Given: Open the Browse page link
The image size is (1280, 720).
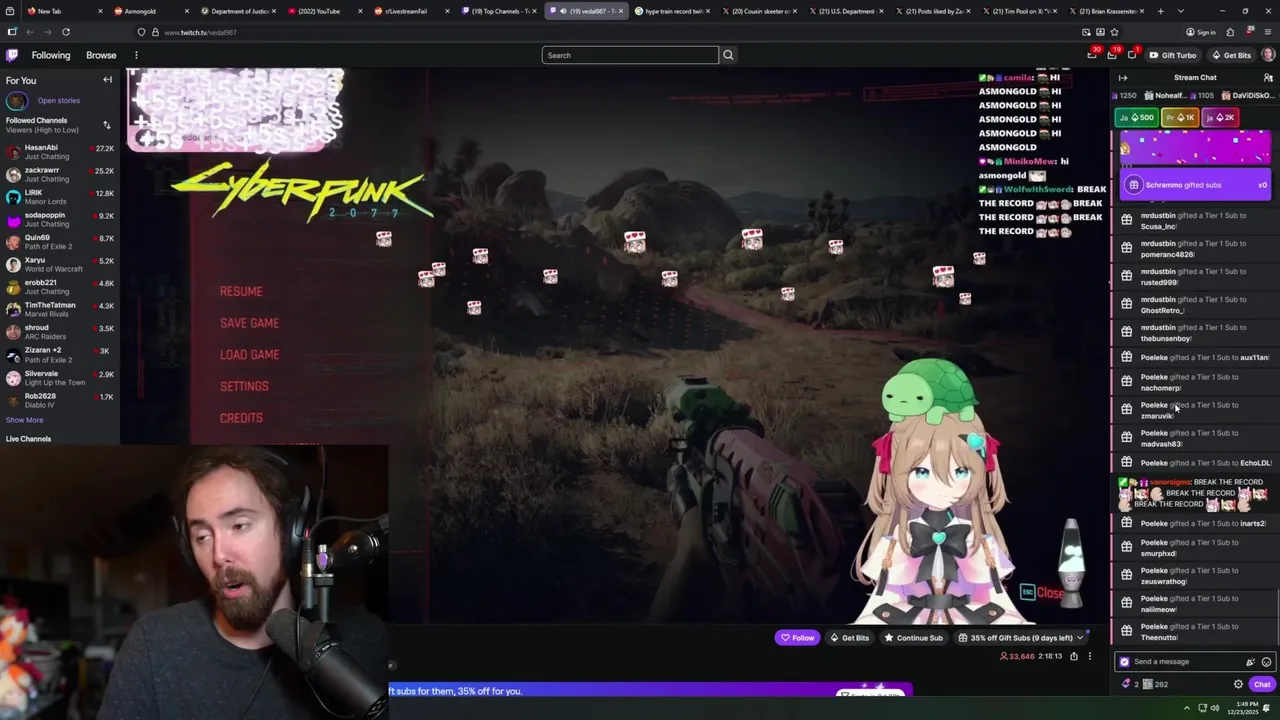Looking at the screenshot, I should tap(101, 55).
